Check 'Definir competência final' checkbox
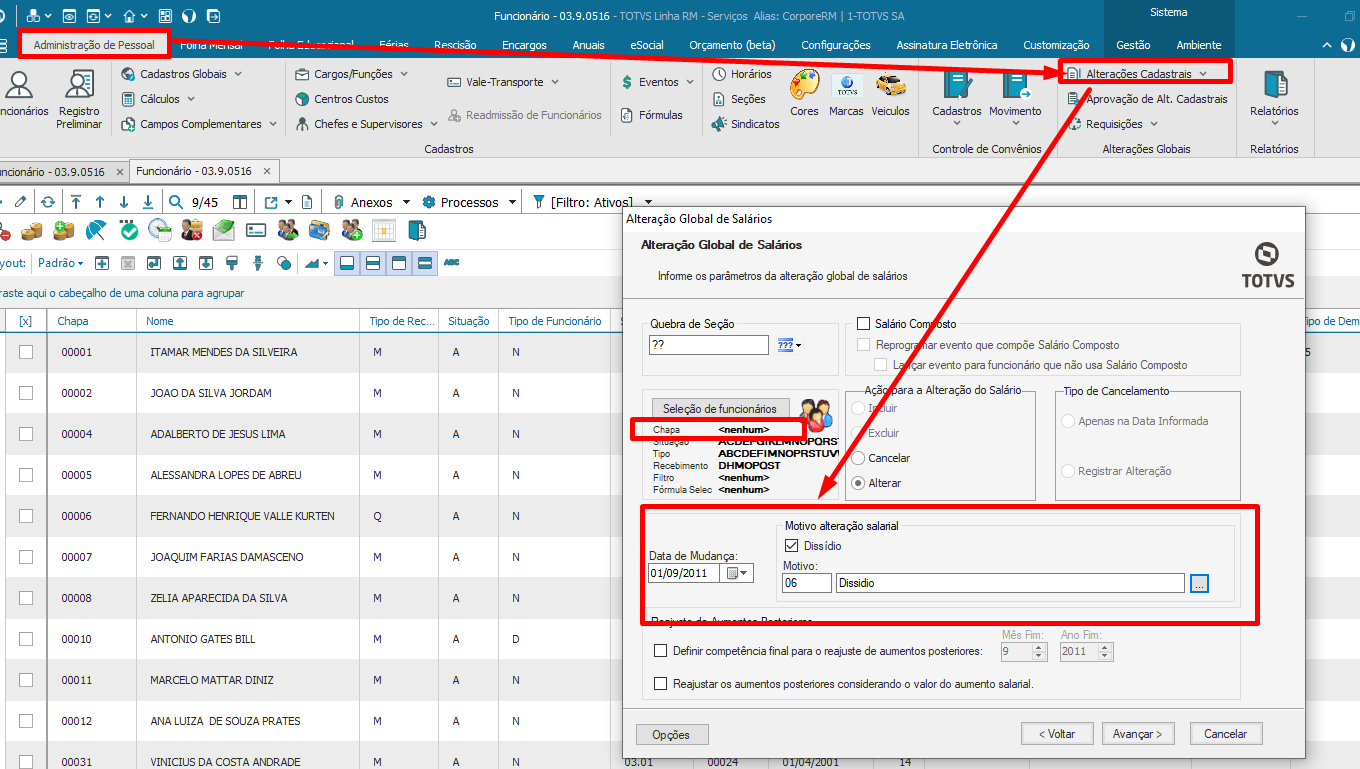1360x769 pixels. click(660, 651)
